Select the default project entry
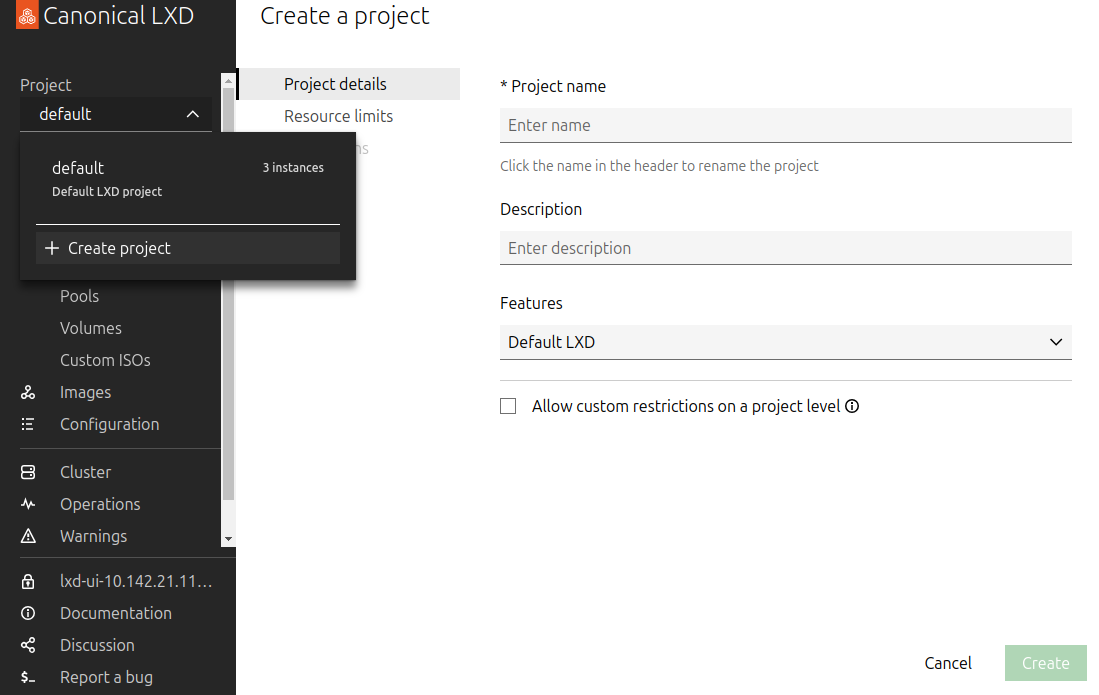The image size is (1099, 695). tap(187, 178)
